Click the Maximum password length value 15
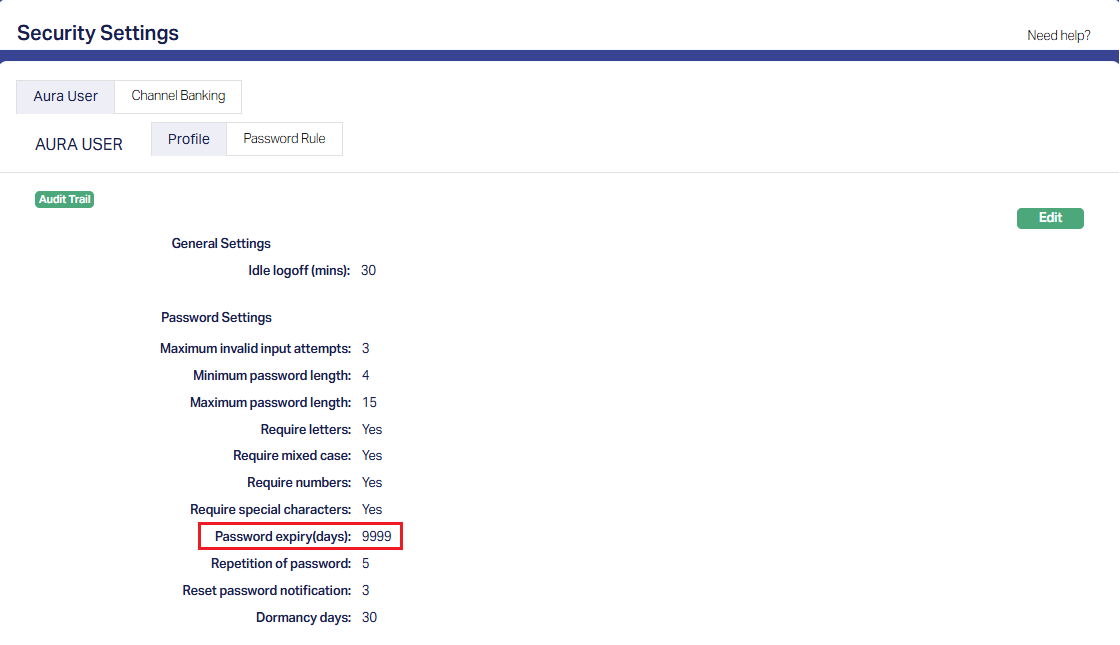 click(369, 403)
